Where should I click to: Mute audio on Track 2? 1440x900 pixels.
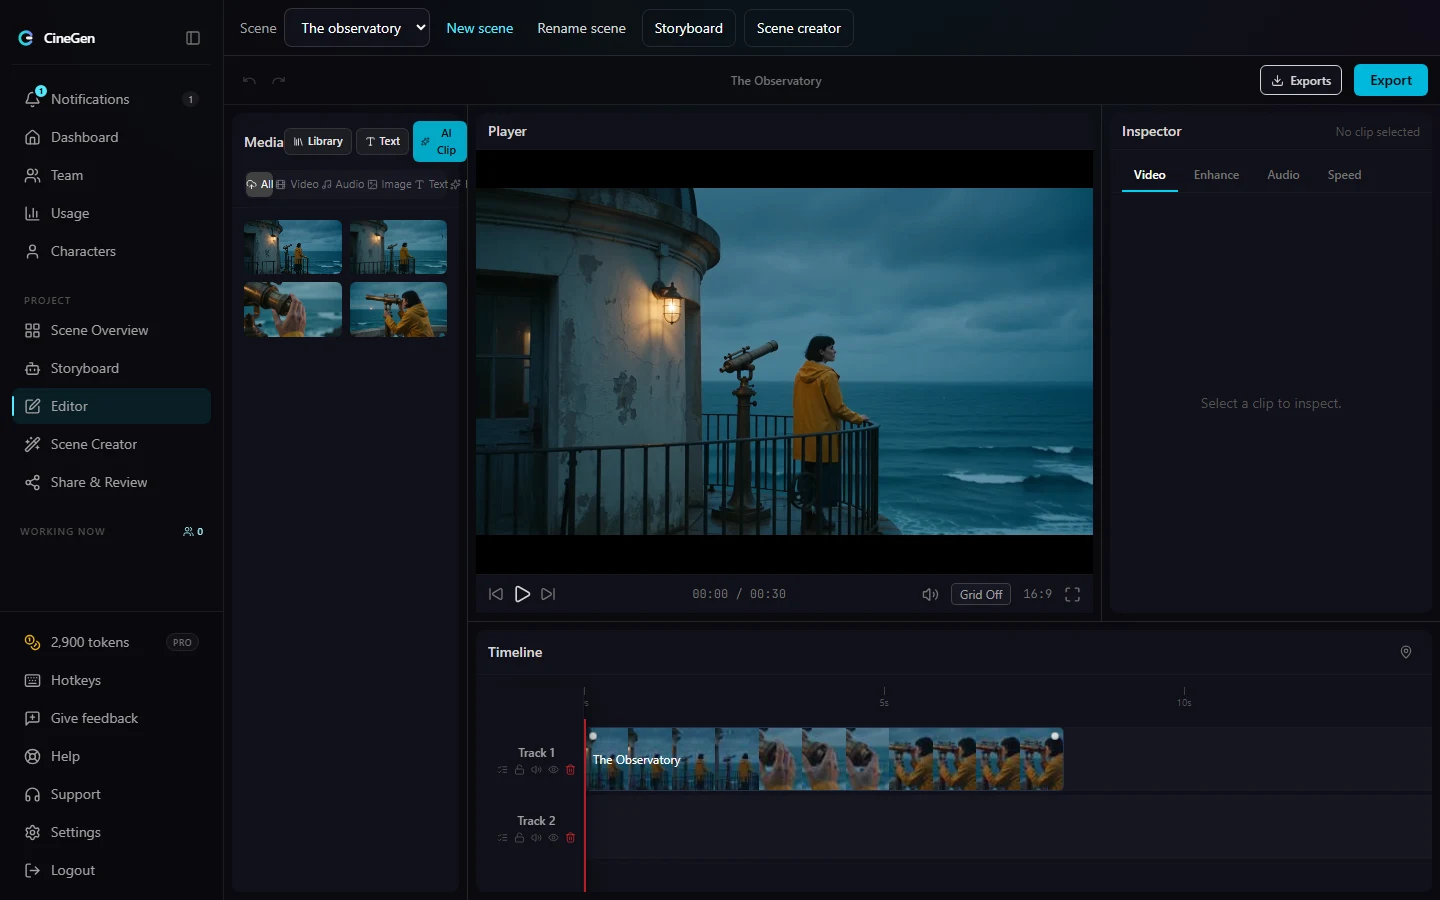[x=536, y=838]
